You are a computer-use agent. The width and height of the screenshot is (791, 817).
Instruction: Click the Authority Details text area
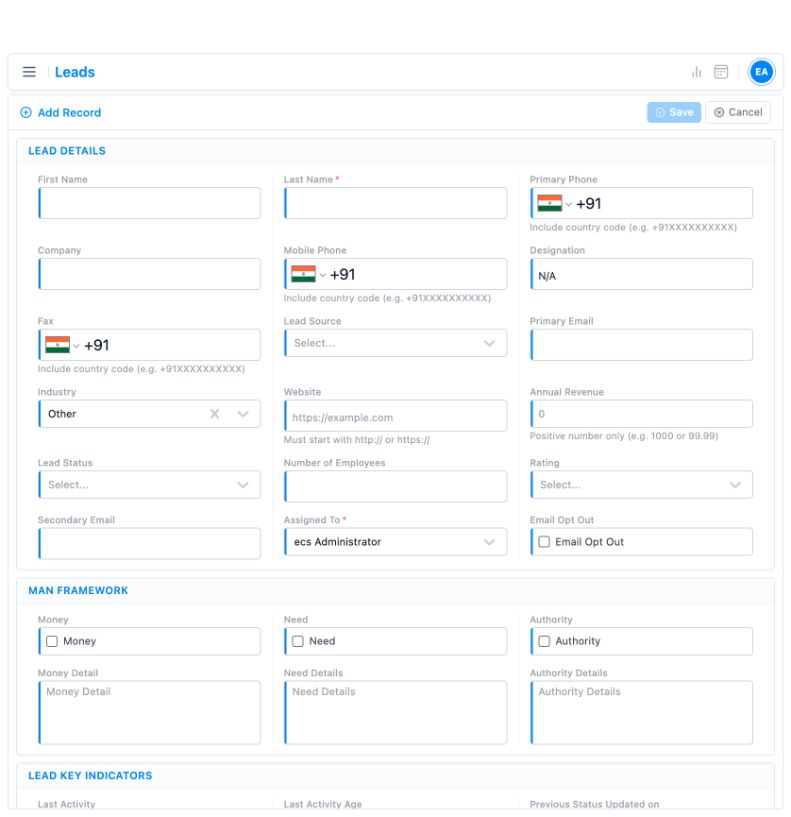click(641, 712)
